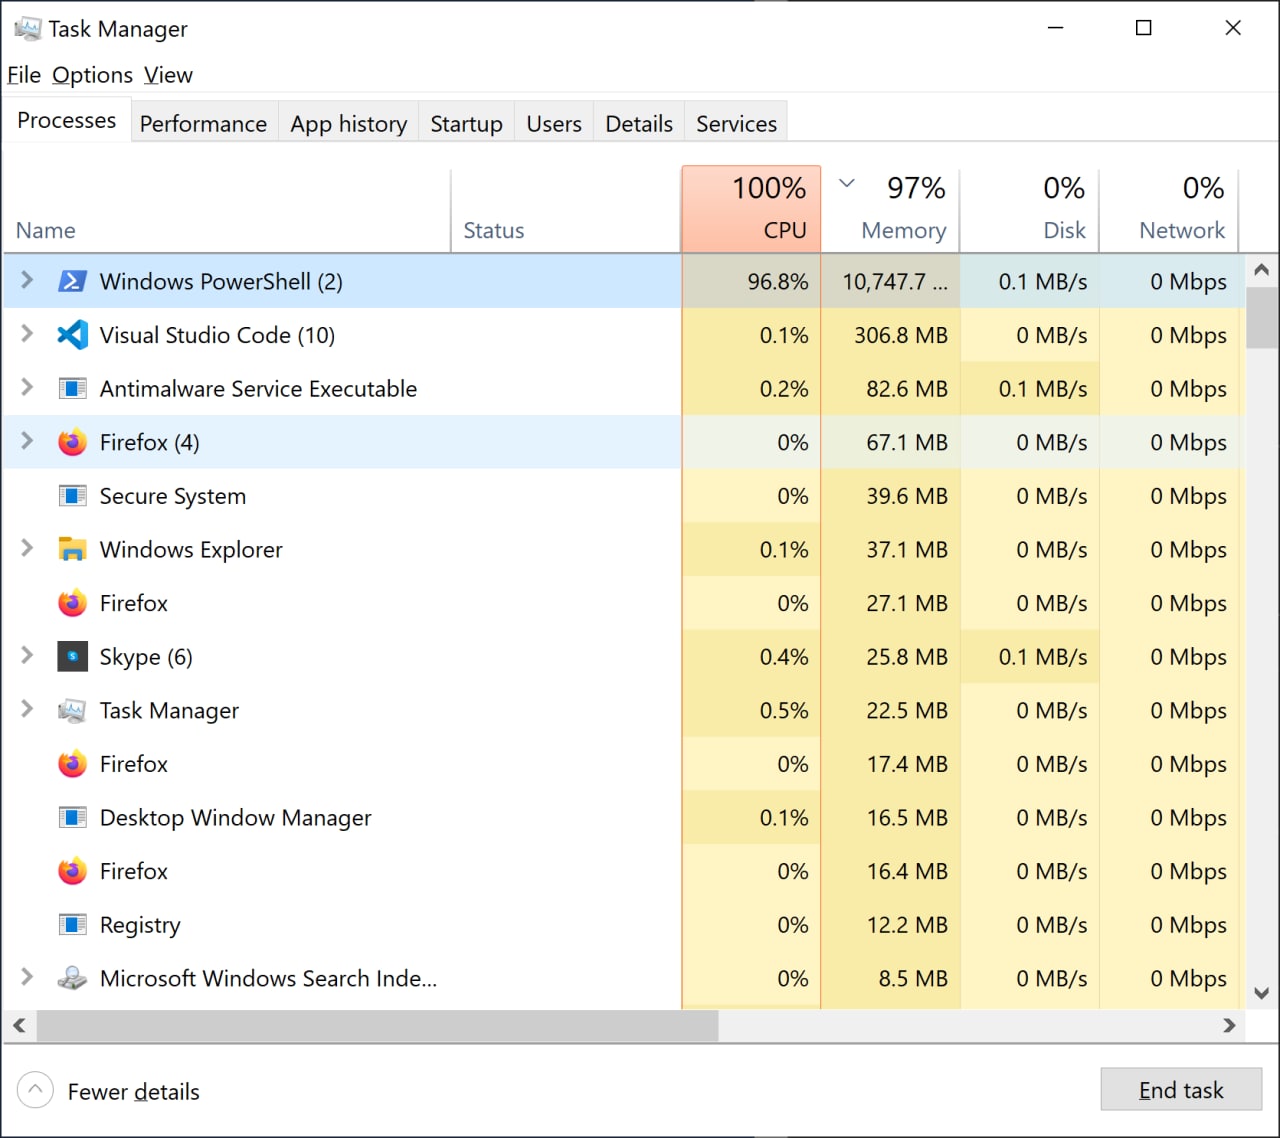The height and width of the screenshot is (1138, 1280).
Task: Click the End task button
Action: click(x=1181, y=1089)
